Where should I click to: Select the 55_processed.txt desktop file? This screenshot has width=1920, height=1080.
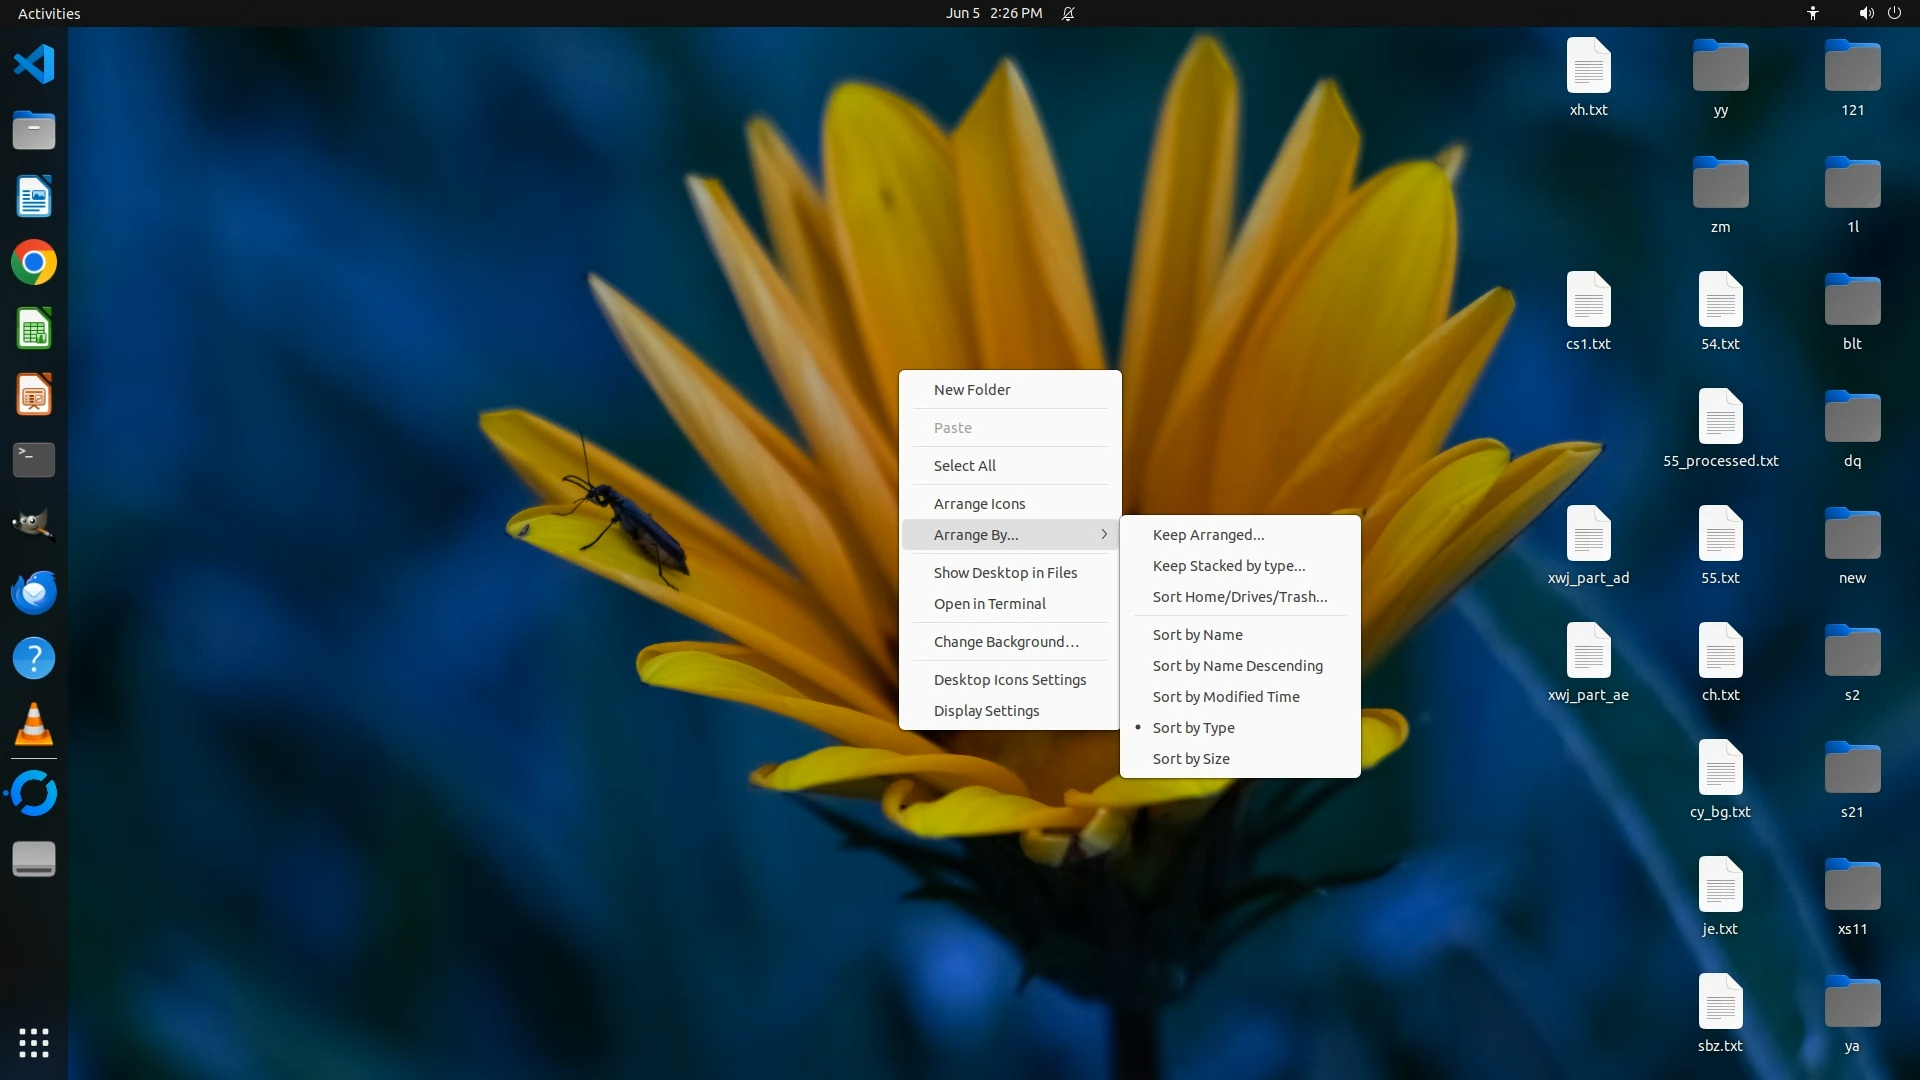[1720, 418]
